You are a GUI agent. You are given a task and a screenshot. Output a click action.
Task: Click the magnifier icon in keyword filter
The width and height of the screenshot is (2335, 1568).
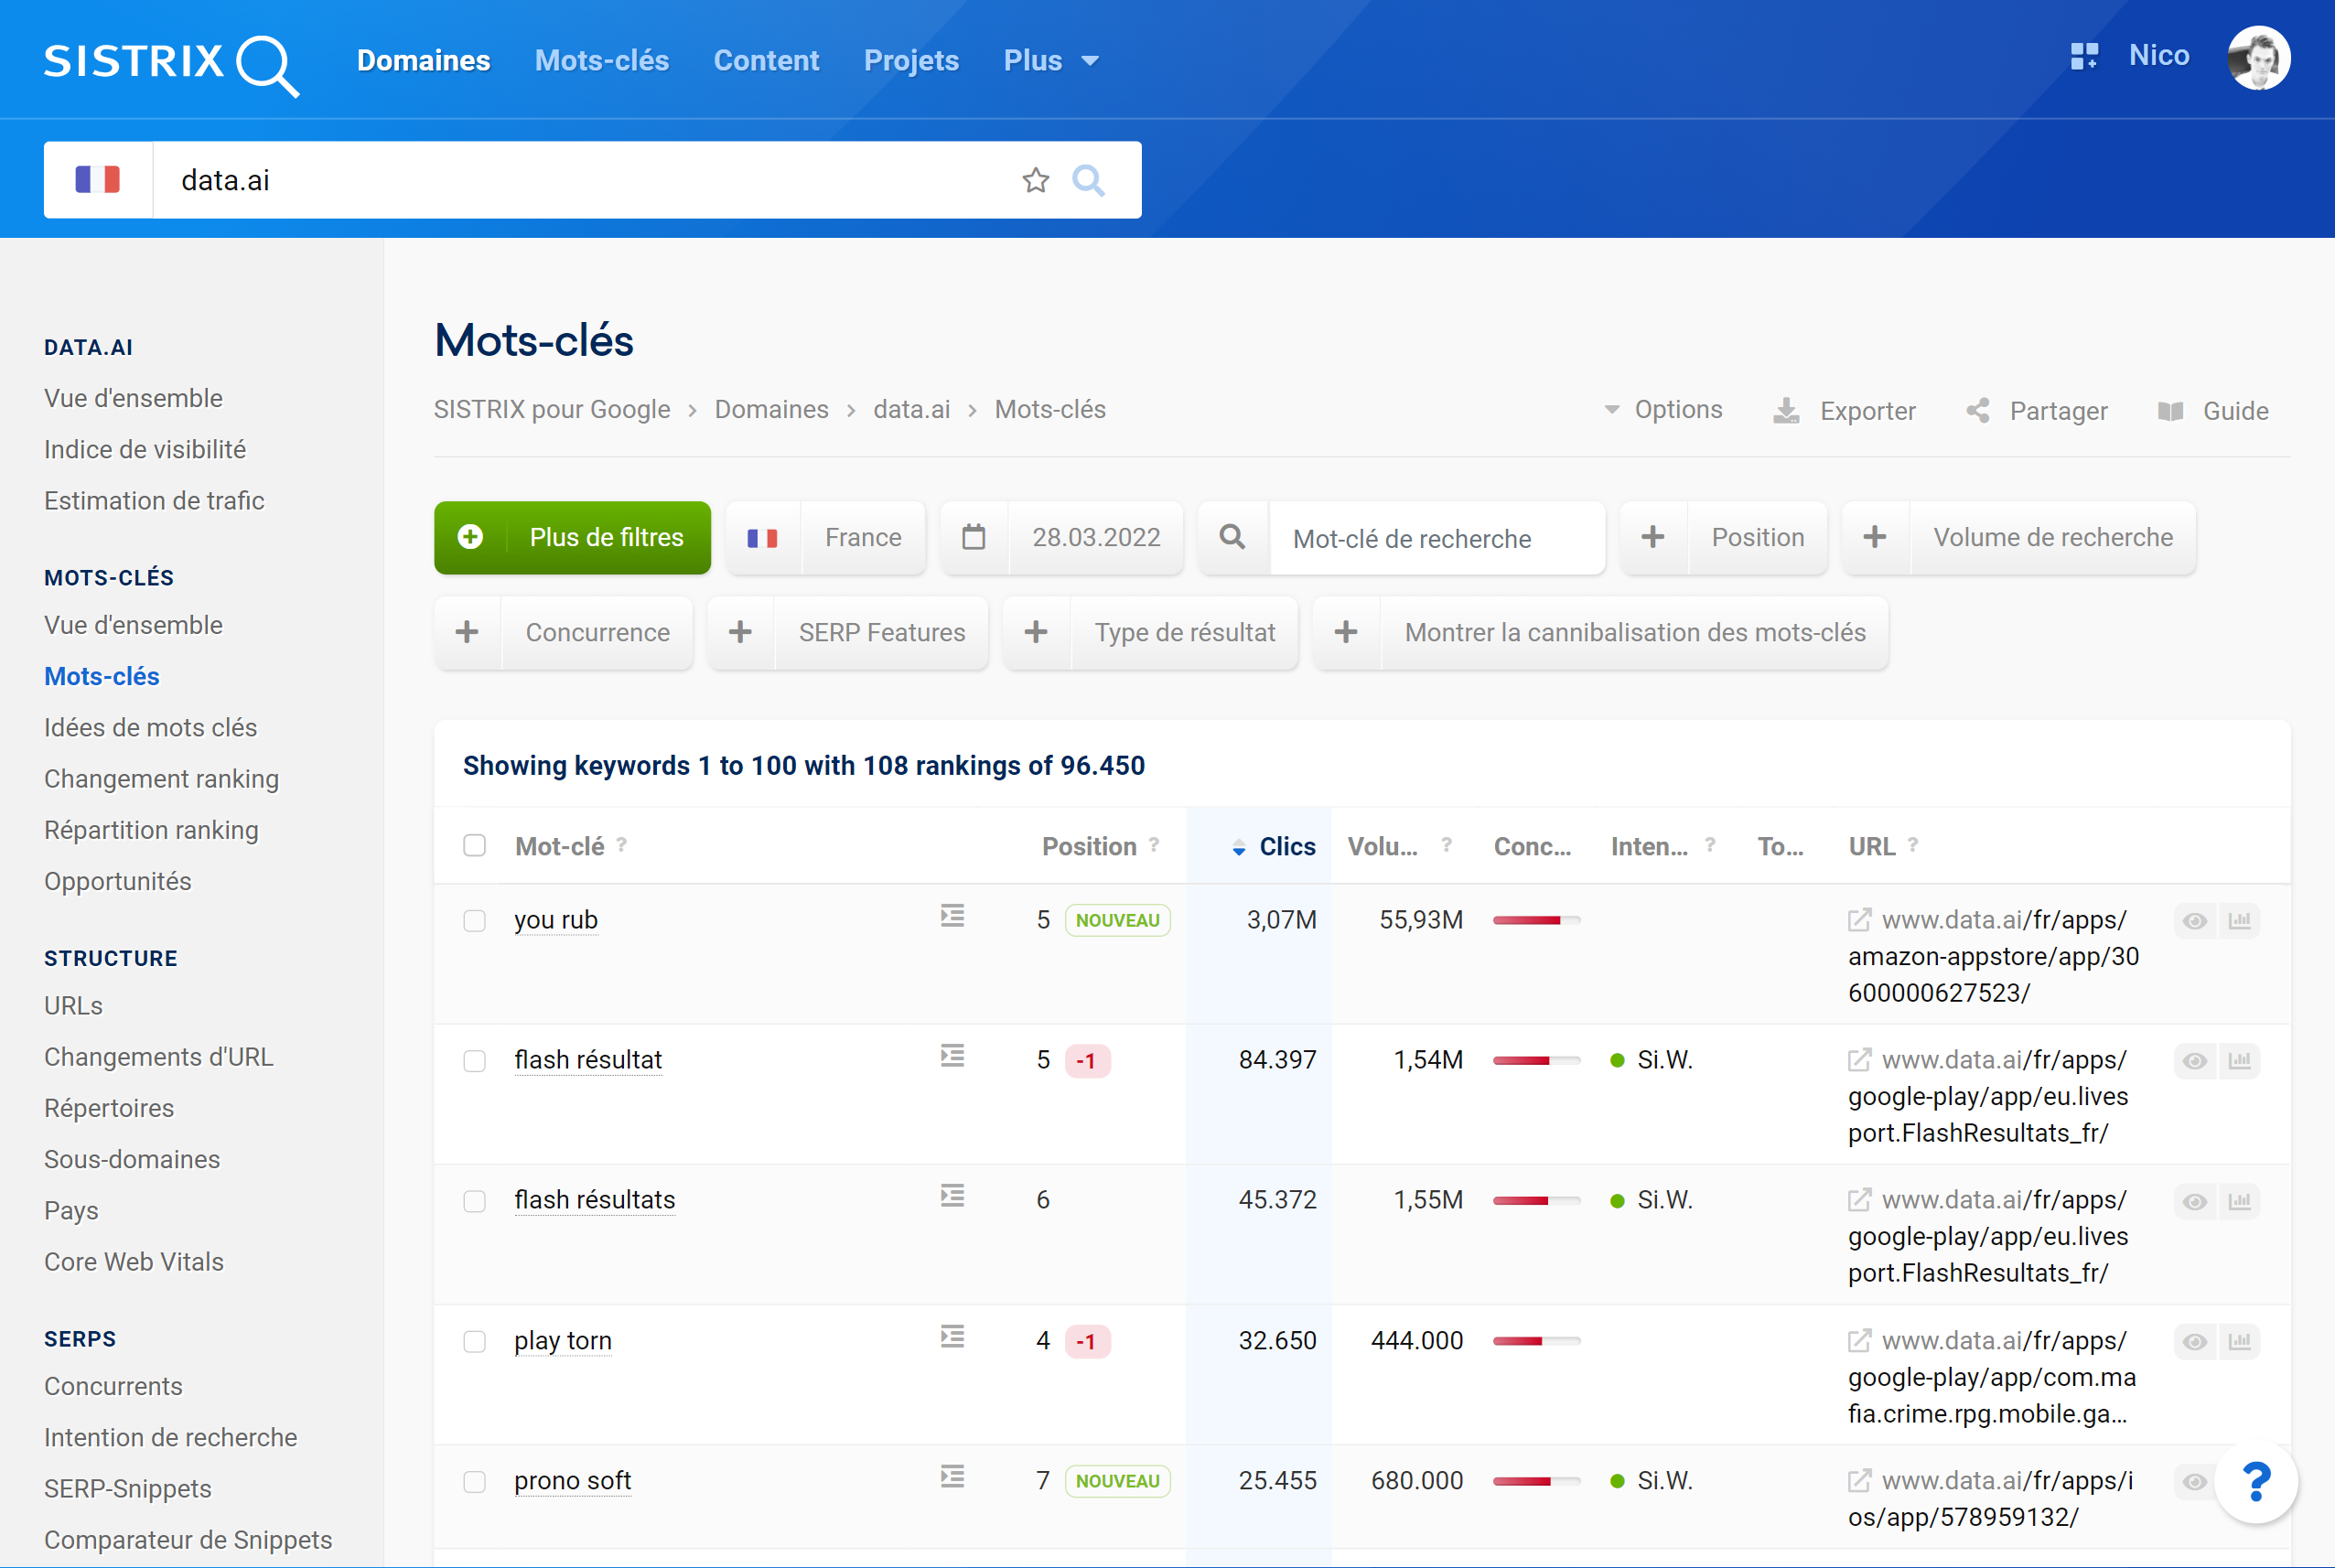[1233, 538]
